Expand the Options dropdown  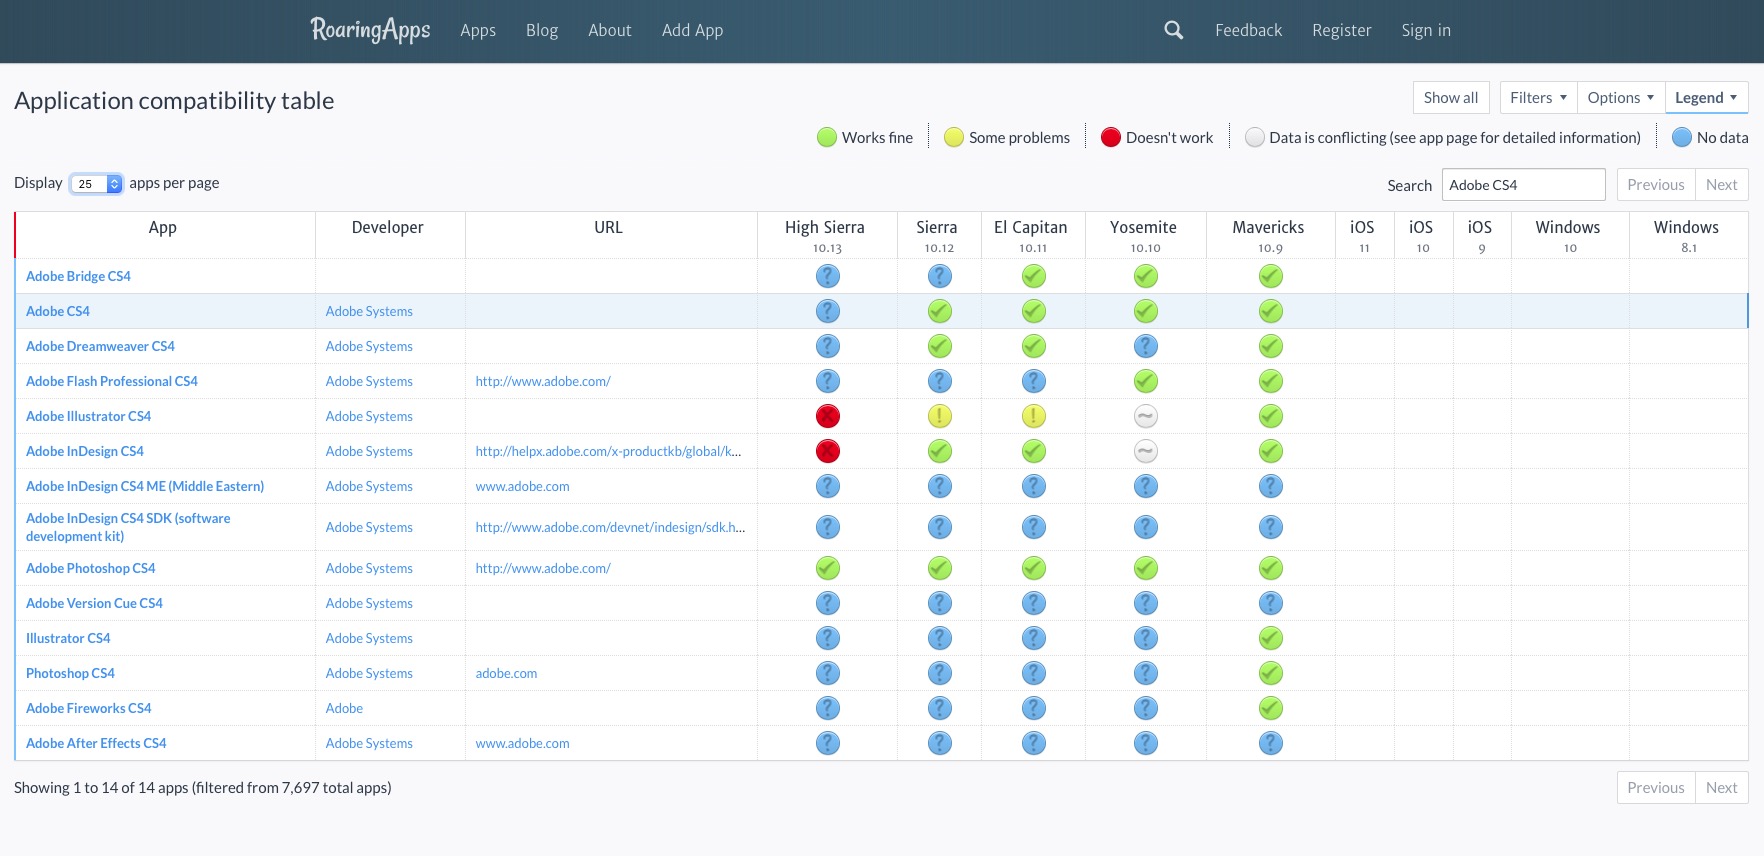(1620, 98)
